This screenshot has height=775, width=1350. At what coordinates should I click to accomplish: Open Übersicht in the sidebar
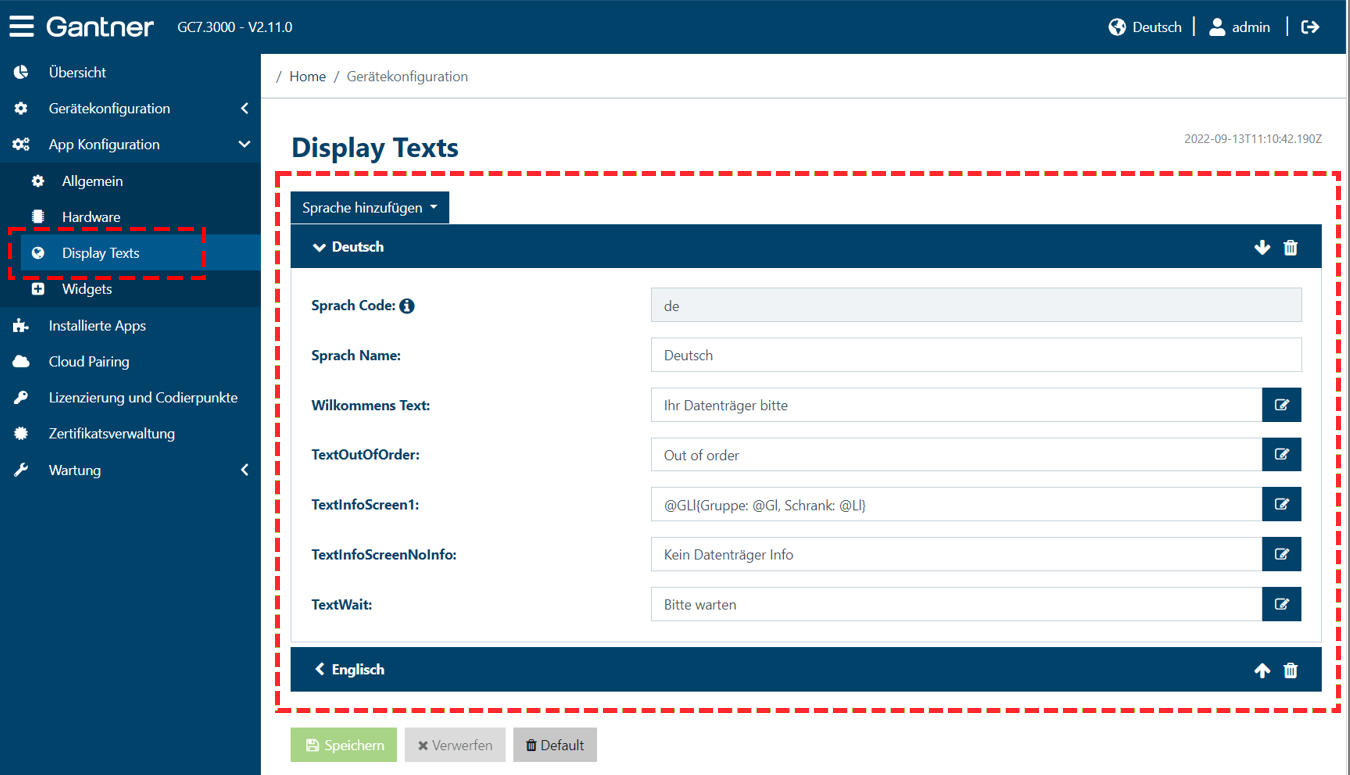click(130, 72)
